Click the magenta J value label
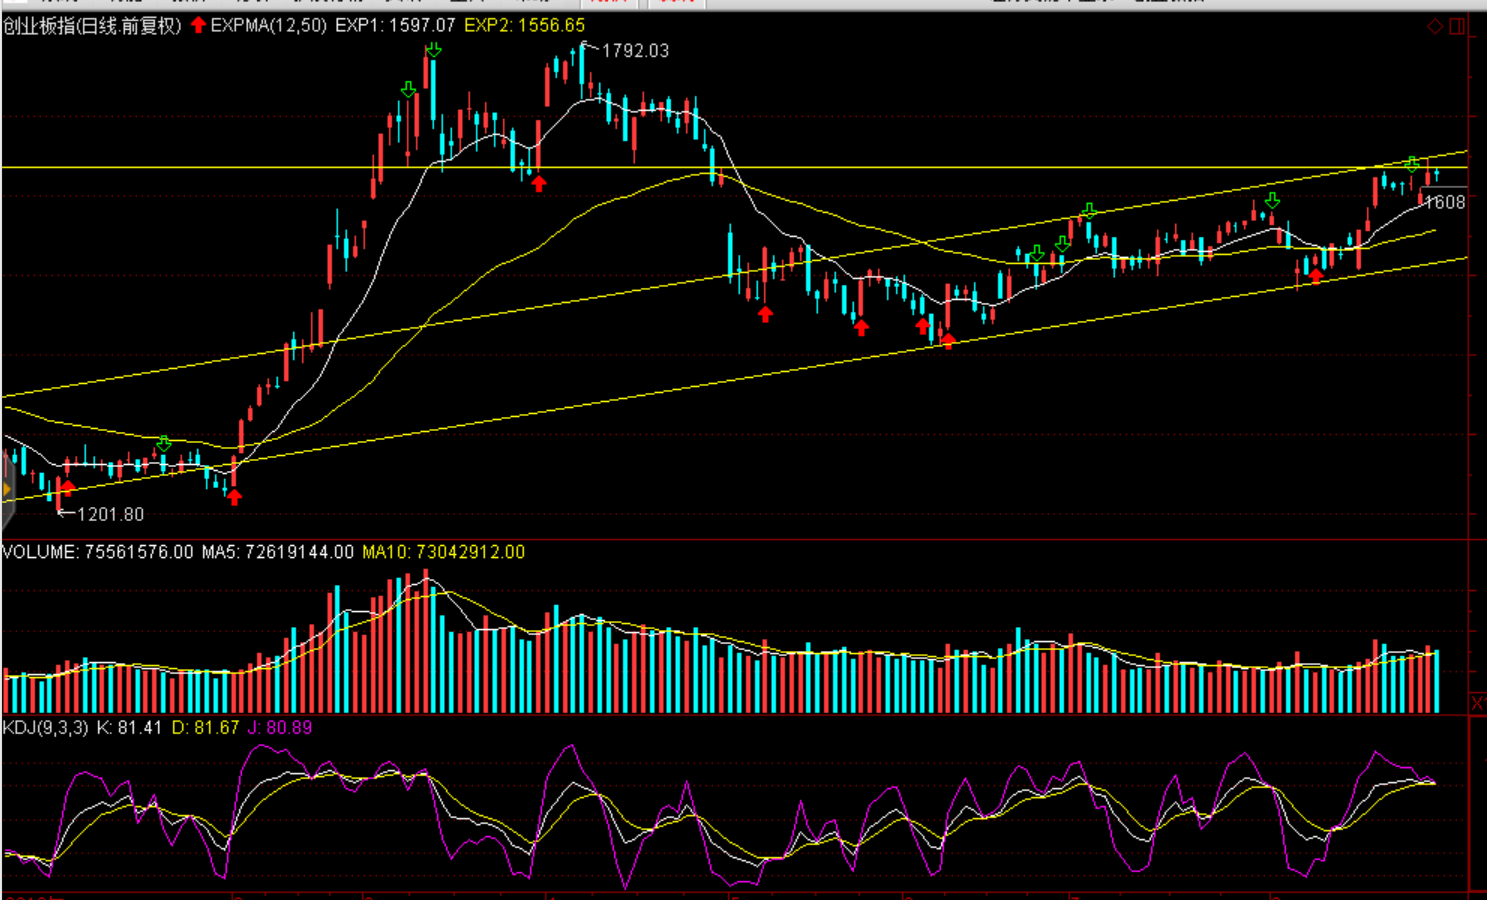 [x=280, y=728]
